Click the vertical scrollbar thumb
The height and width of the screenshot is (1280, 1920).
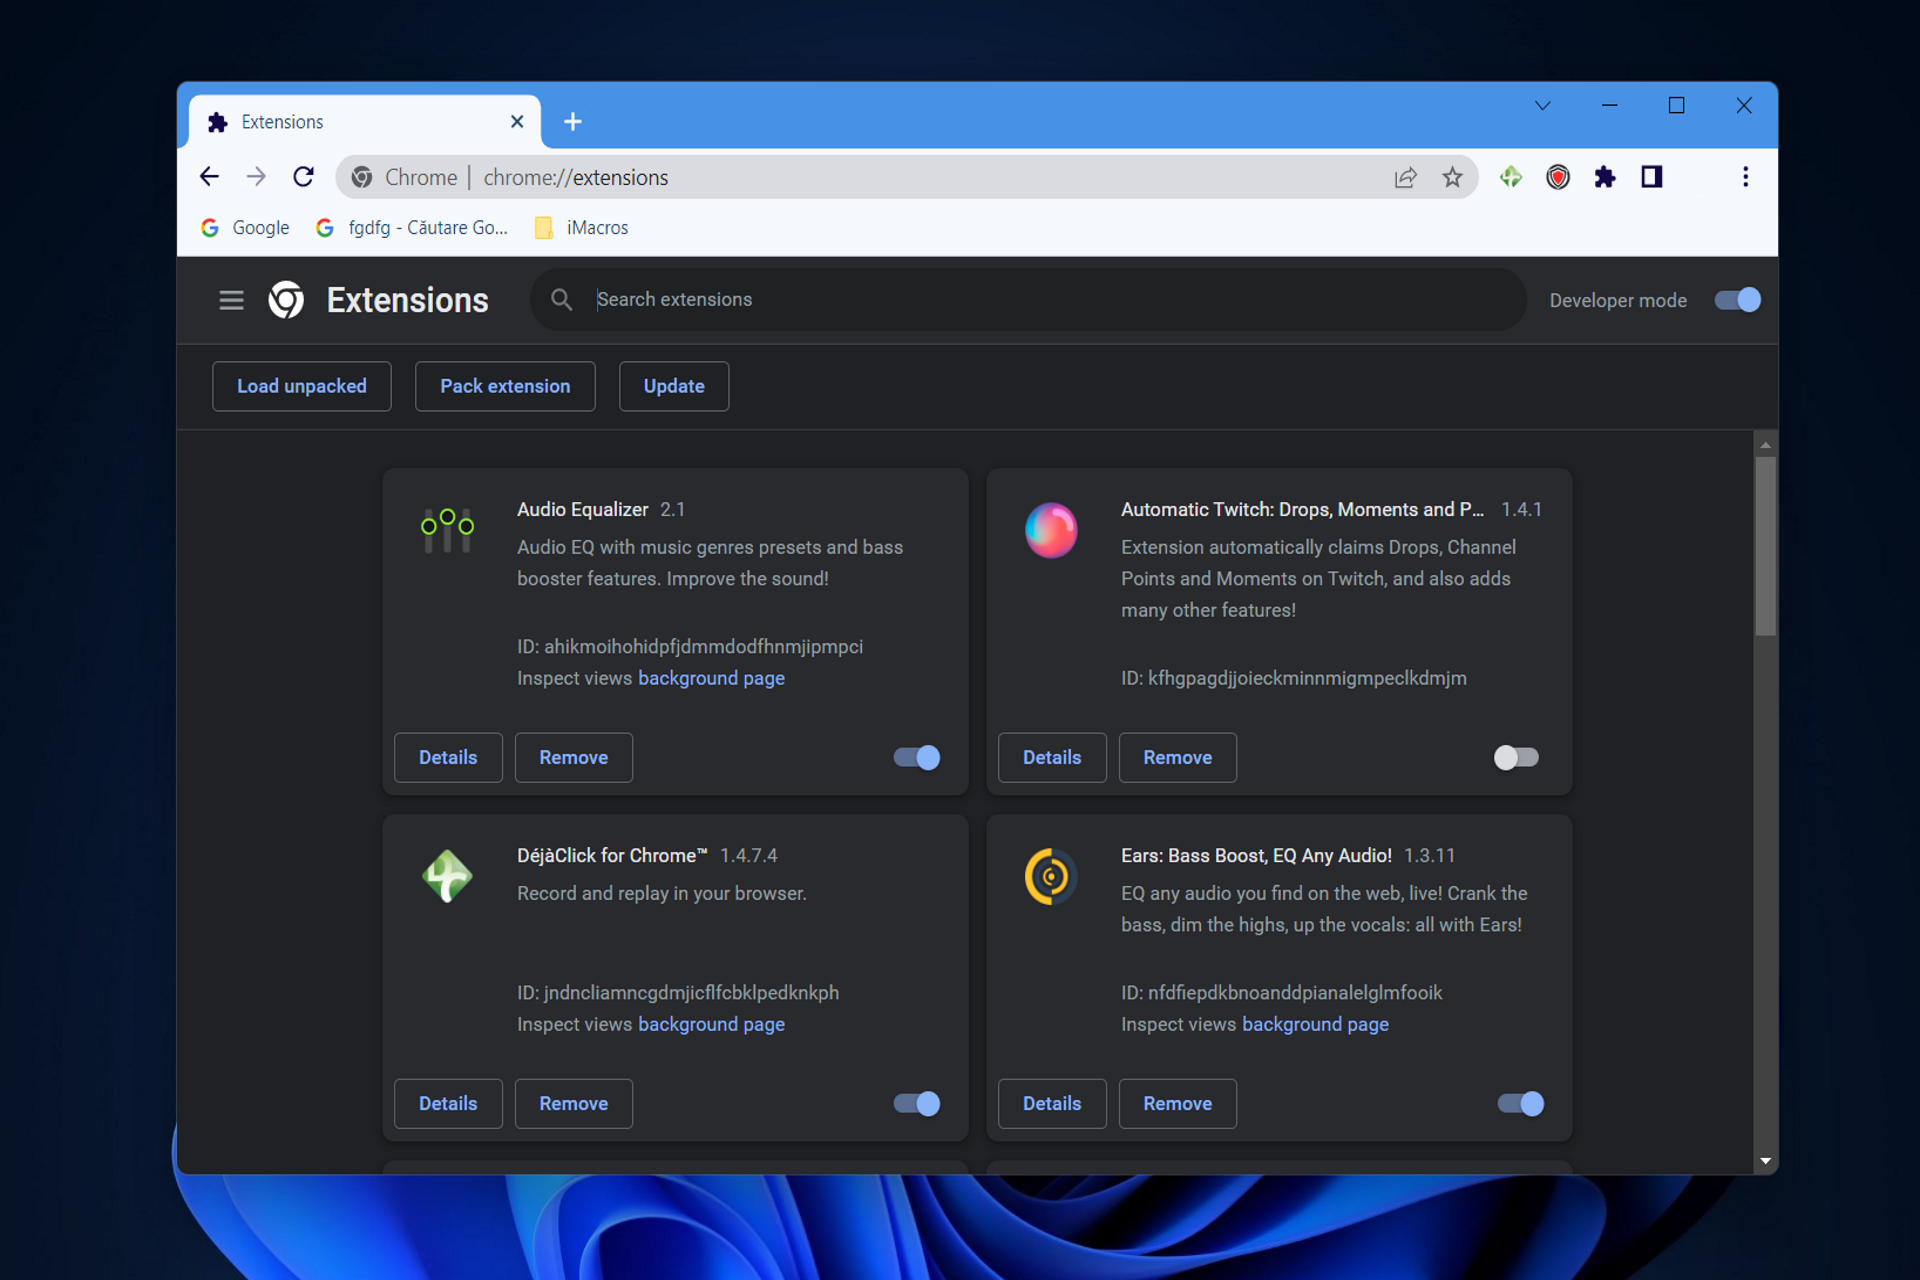pyautogui.click(x=1765, y=546)
